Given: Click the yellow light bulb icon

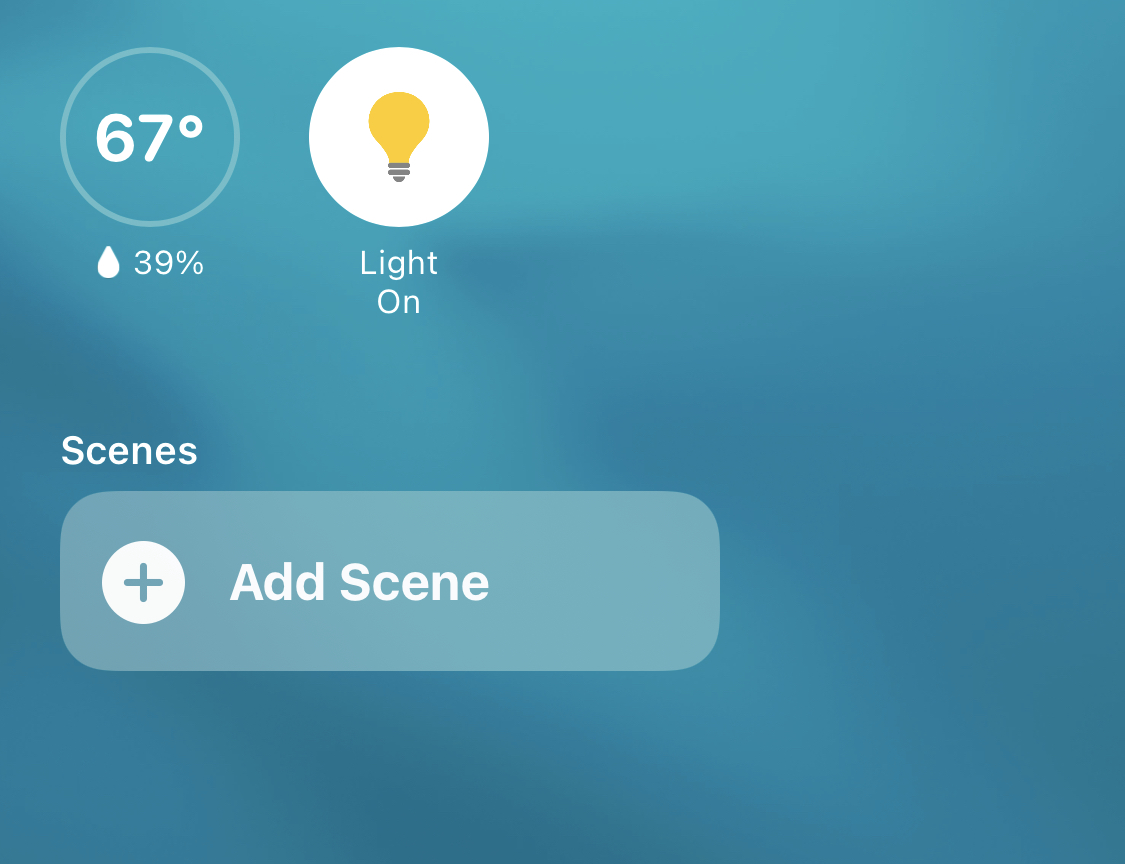Looking at the screenshot, I should coord(399,136).
